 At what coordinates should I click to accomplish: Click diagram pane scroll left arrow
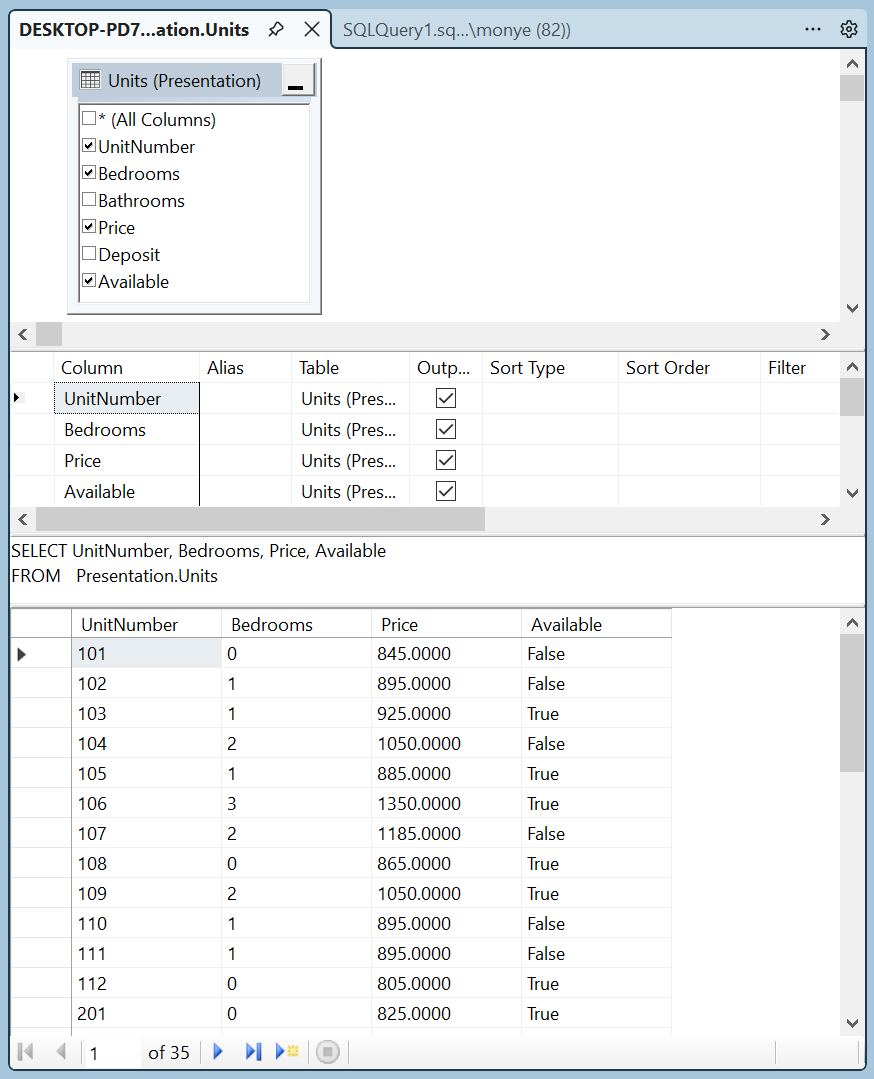click(23, 334)
